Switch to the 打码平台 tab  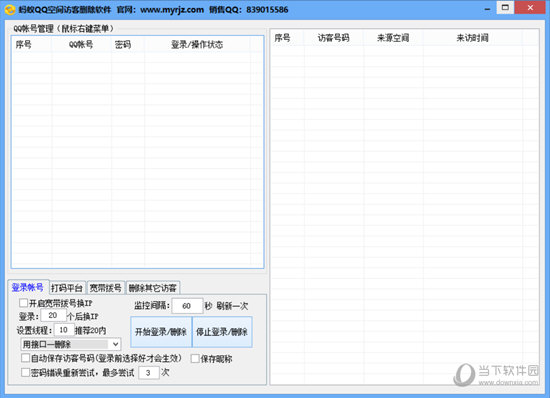tap(67, 288)
